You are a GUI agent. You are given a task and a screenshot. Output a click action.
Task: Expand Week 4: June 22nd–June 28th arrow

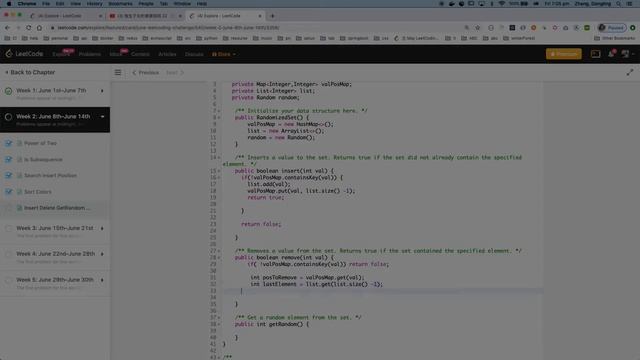102,254
